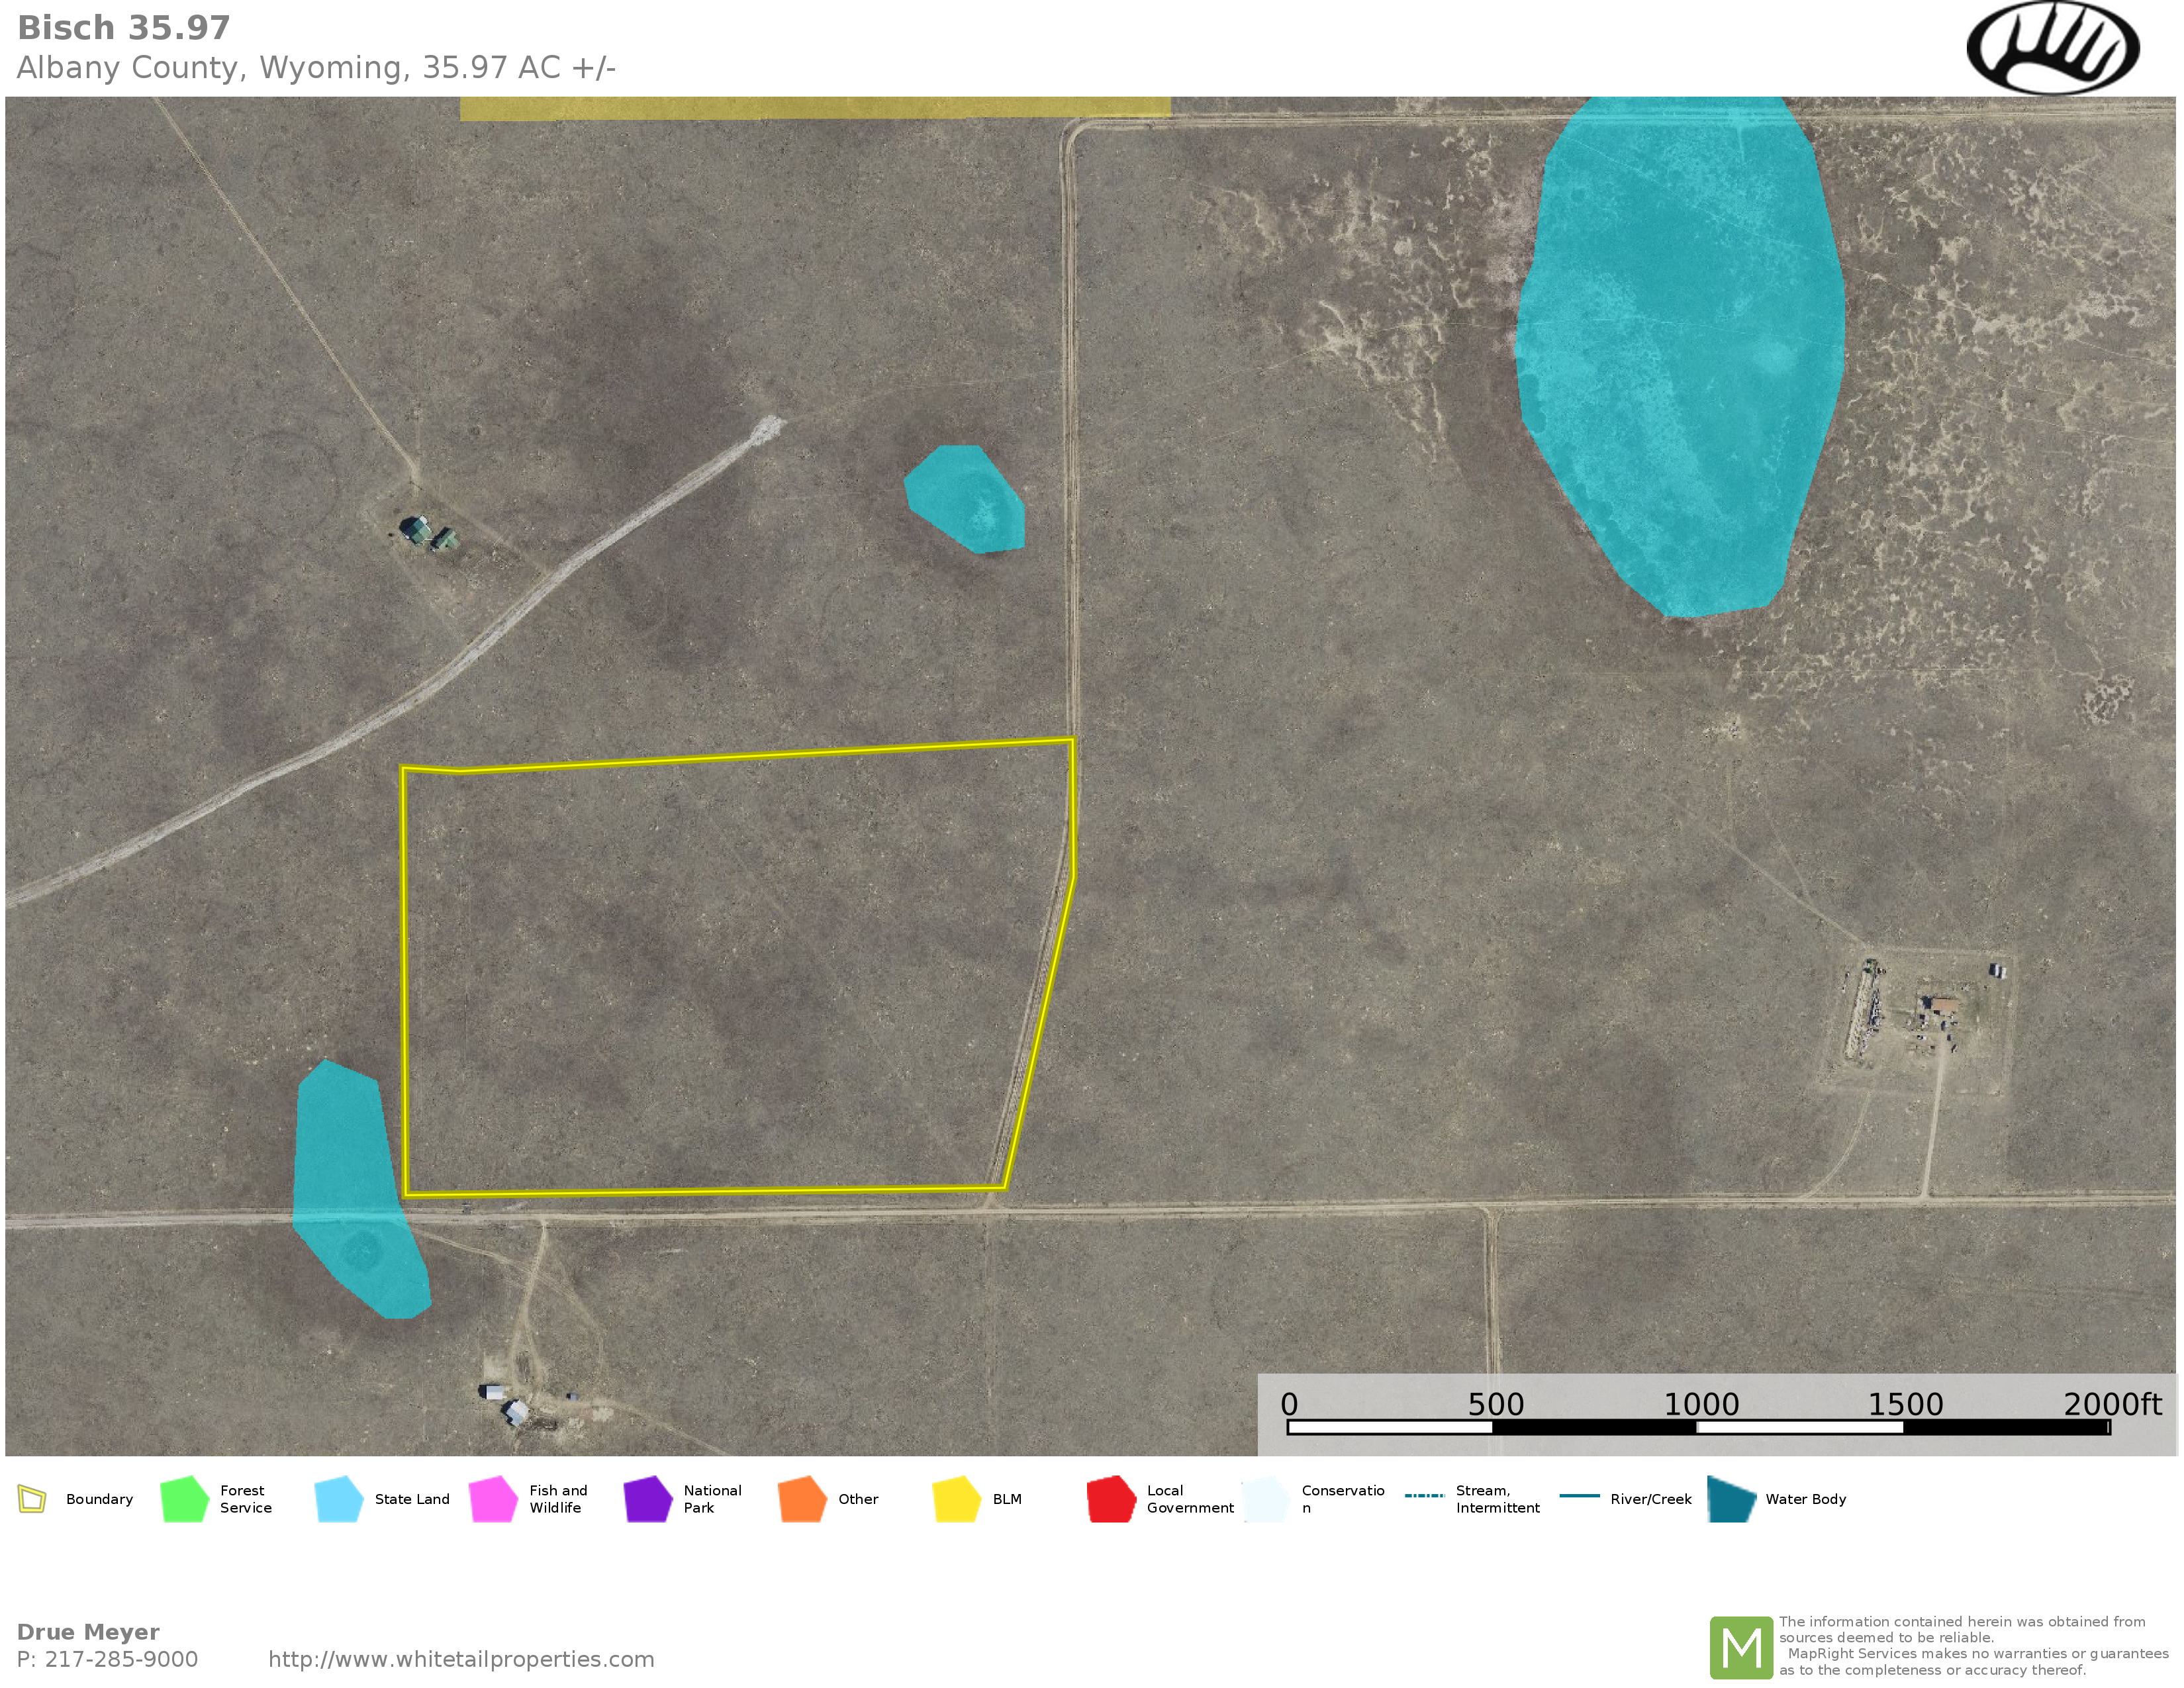The image size is (2184, 1688).
Task: Click the River/Creek line symbol
Action: [1579, 1496]
